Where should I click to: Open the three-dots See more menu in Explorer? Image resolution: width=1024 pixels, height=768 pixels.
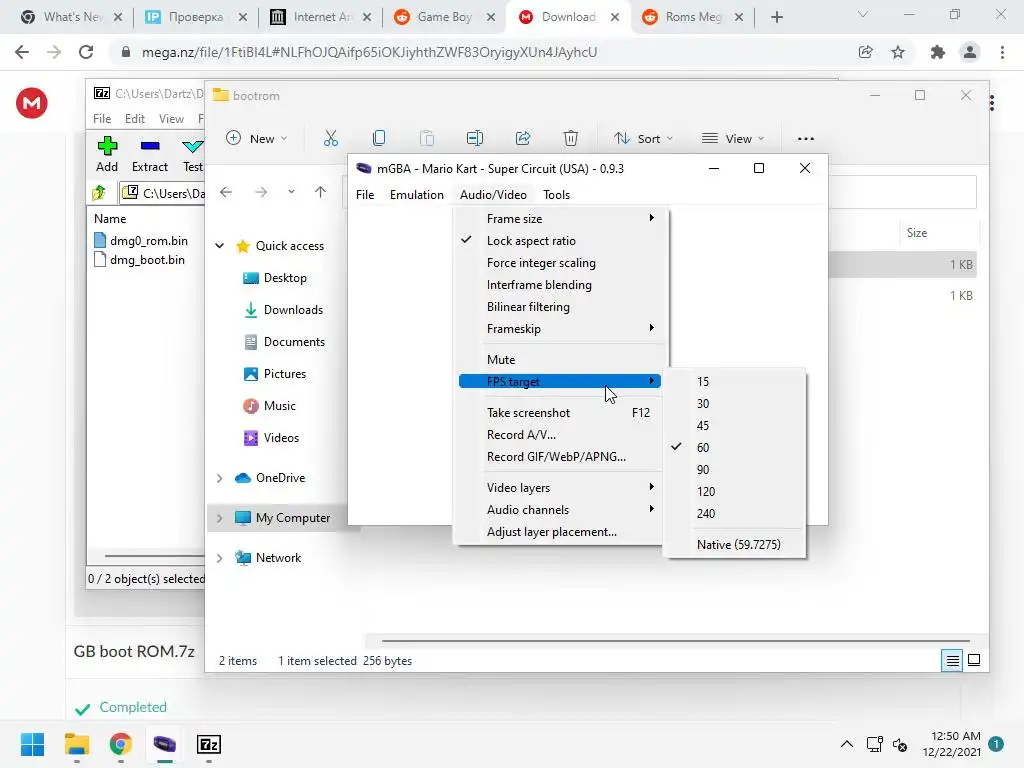pos(806,138)
